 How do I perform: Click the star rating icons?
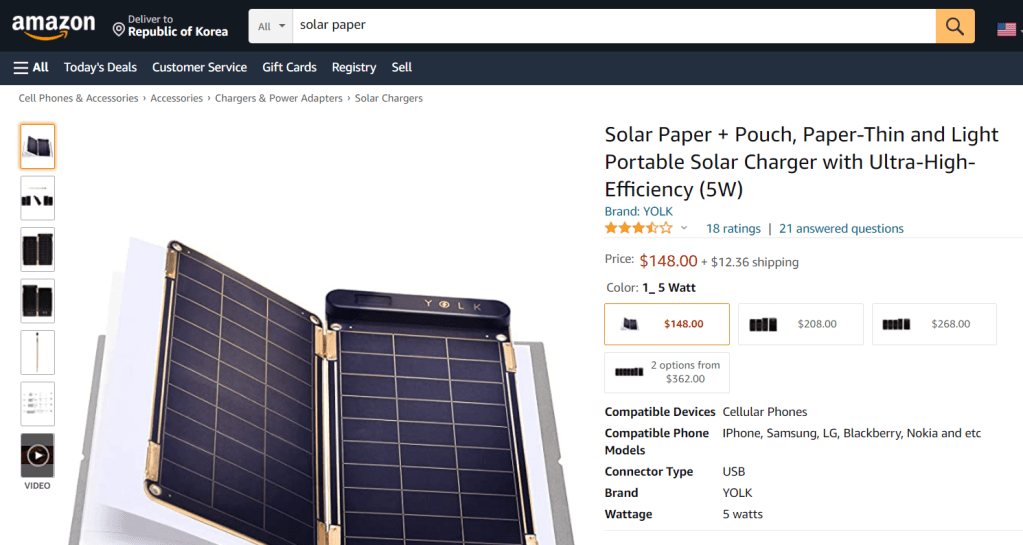(638, 228)
